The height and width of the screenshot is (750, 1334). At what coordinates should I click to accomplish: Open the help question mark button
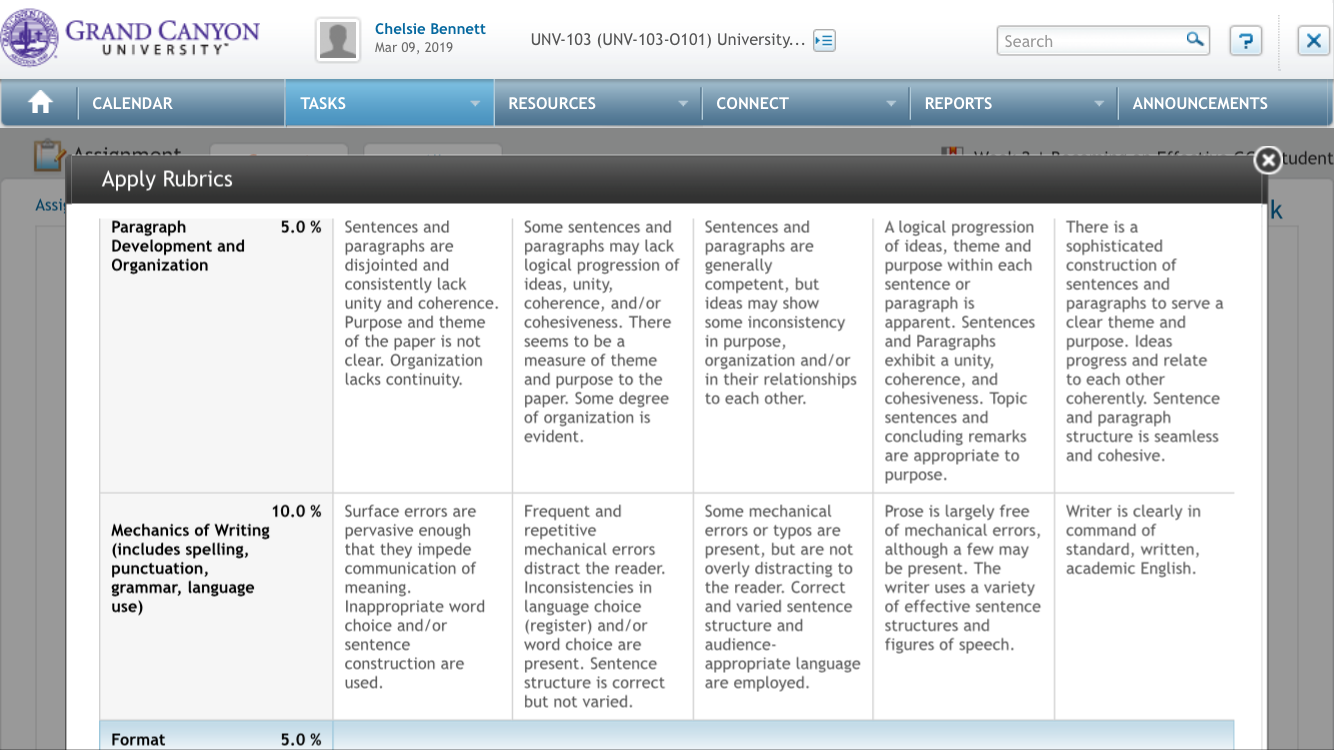pos(1245,41)
